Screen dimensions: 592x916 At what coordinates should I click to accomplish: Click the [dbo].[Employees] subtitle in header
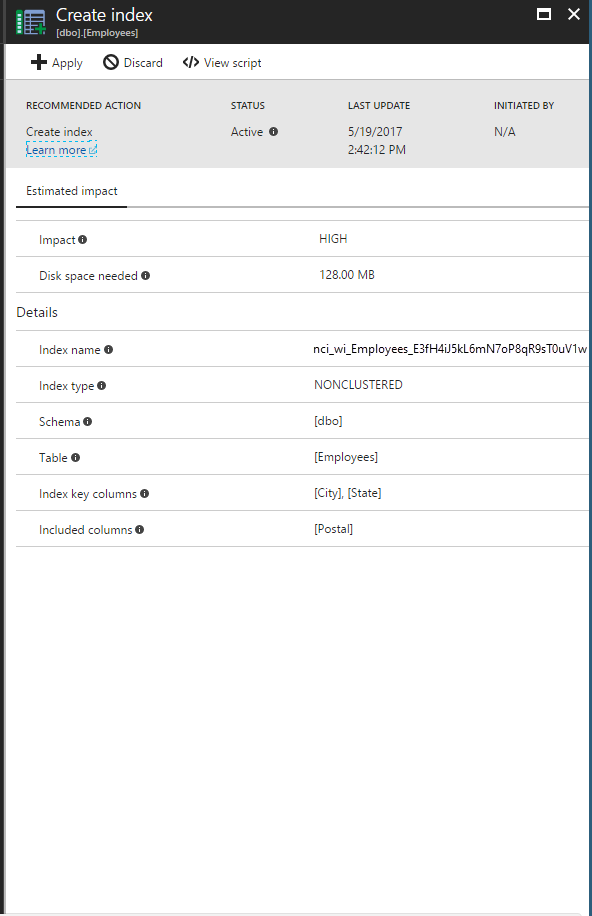click(97, 33)
